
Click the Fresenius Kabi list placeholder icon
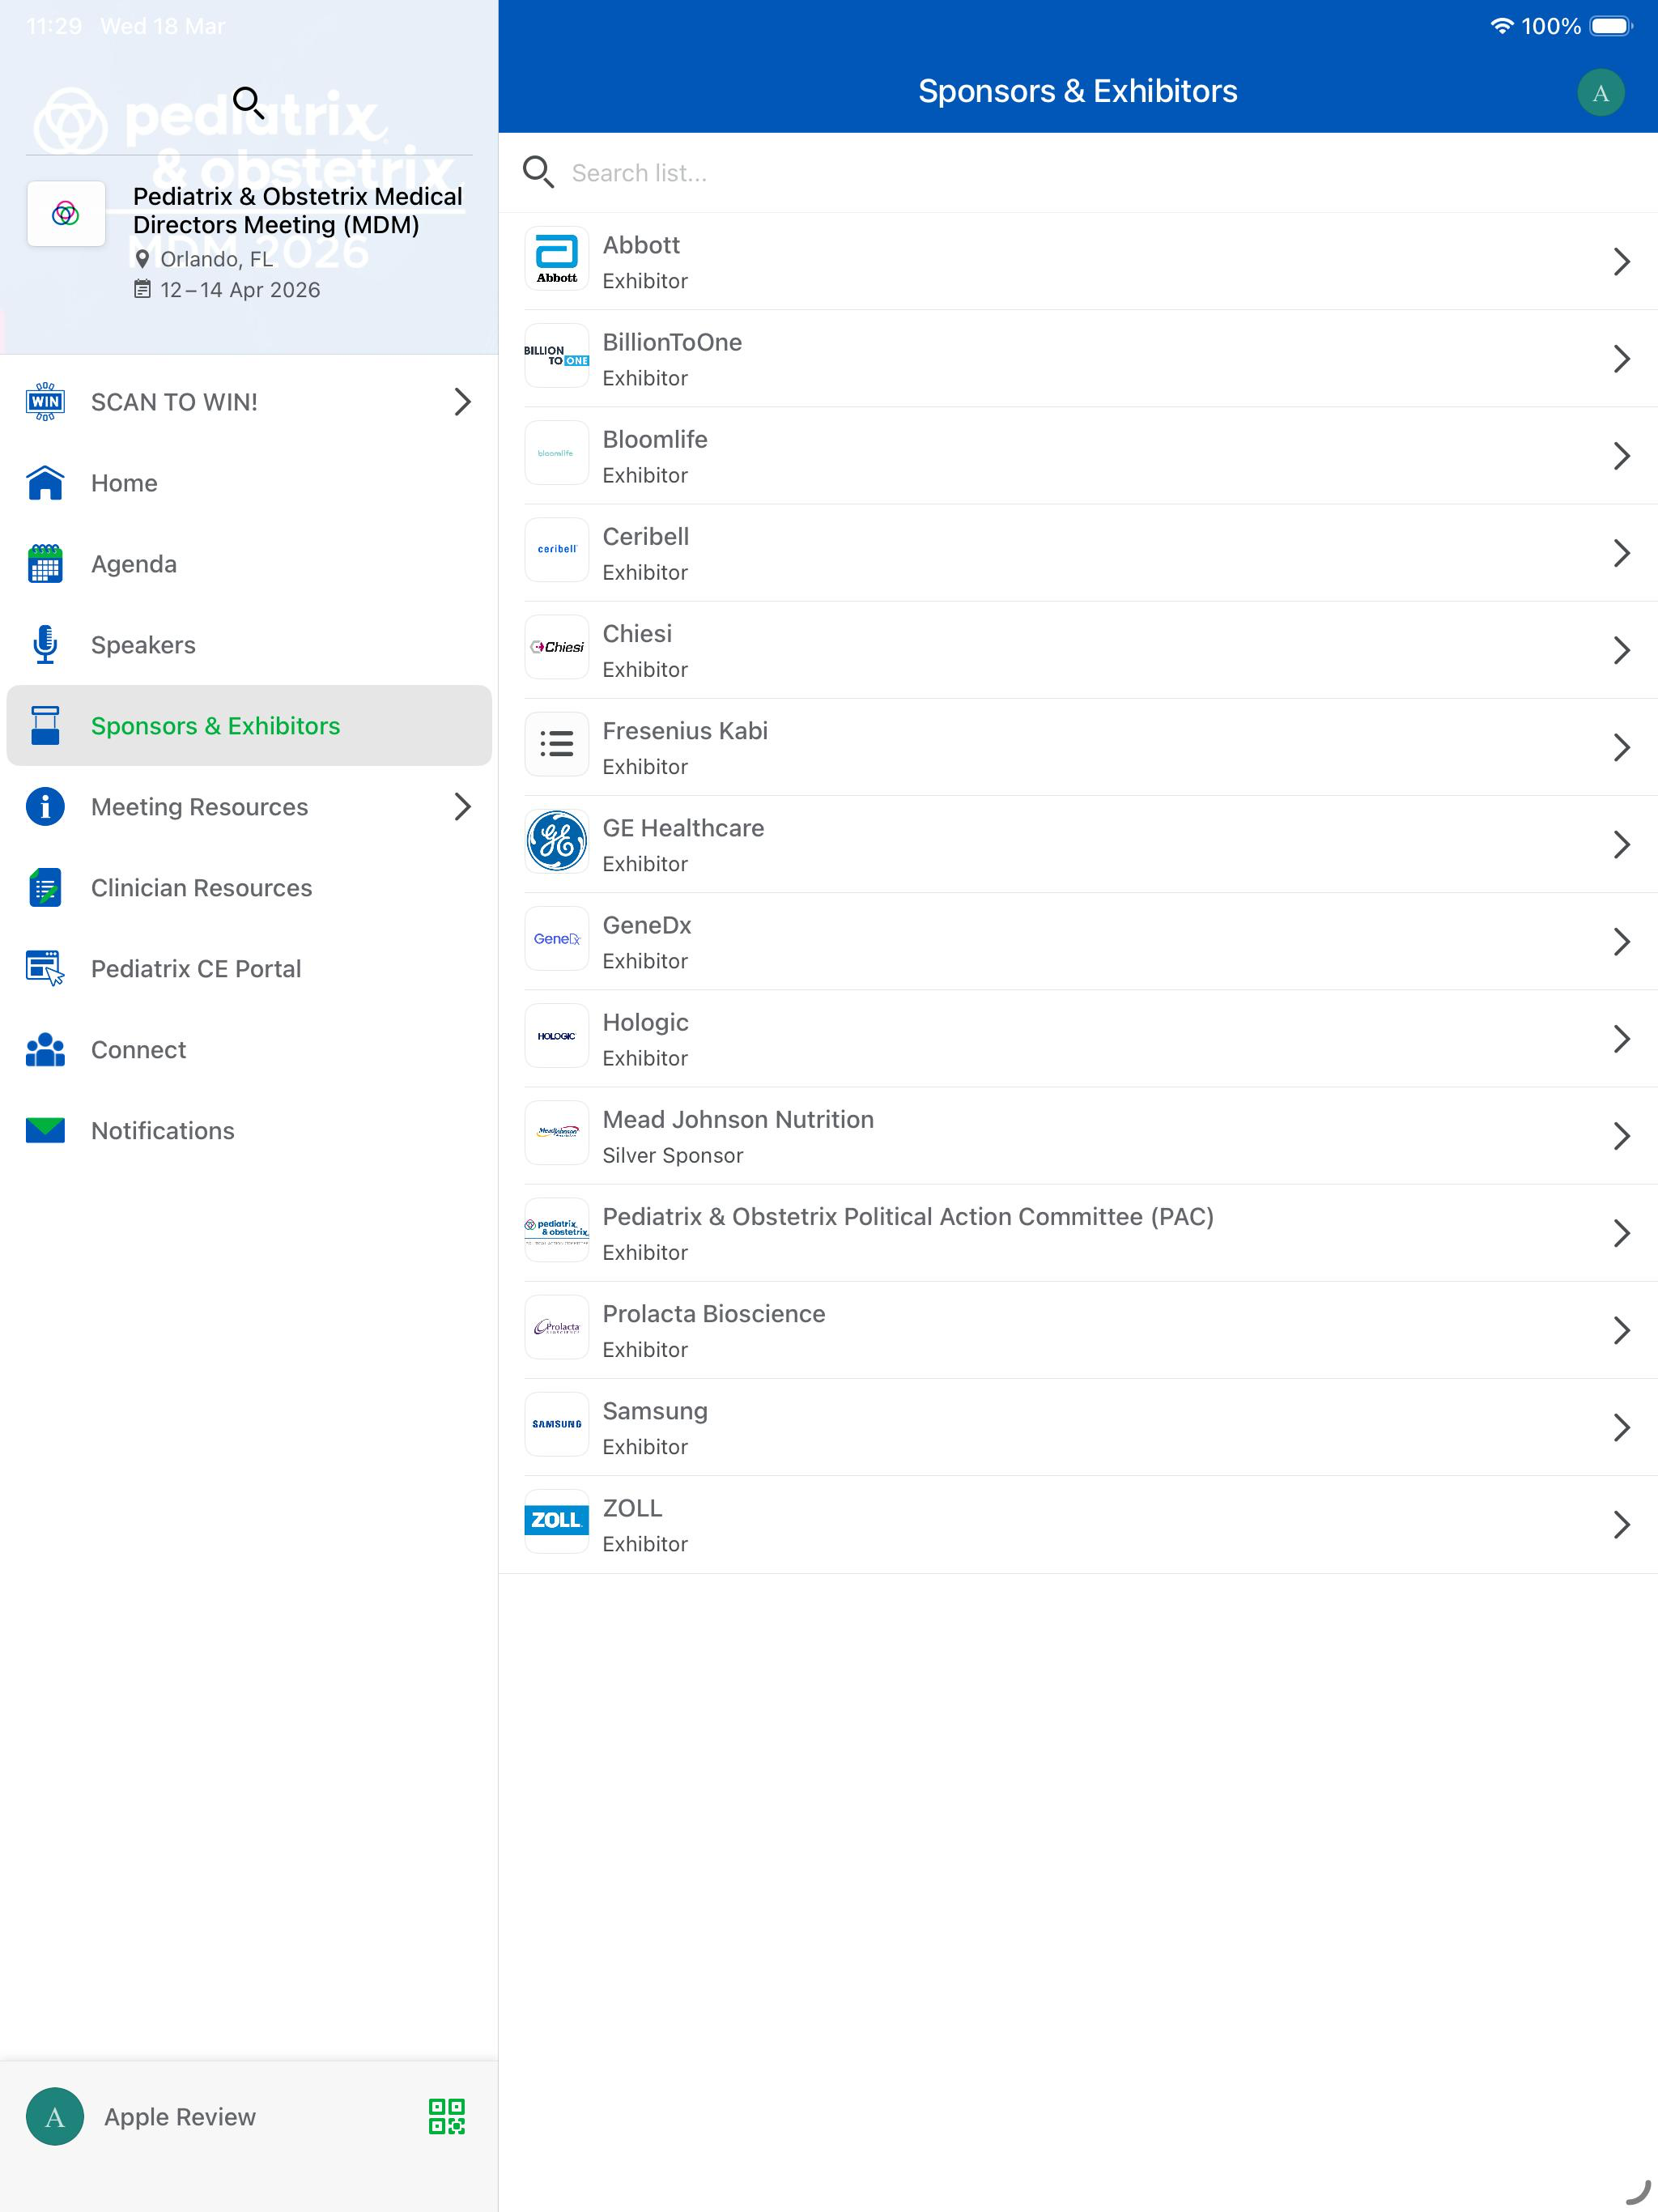click(557, 745)
